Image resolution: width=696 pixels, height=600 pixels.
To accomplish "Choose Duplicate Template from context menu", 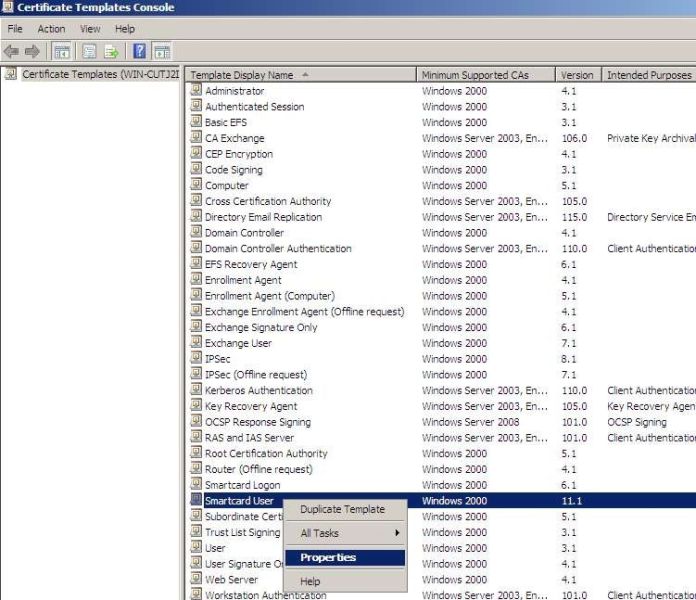I will [x=345, y=509].
